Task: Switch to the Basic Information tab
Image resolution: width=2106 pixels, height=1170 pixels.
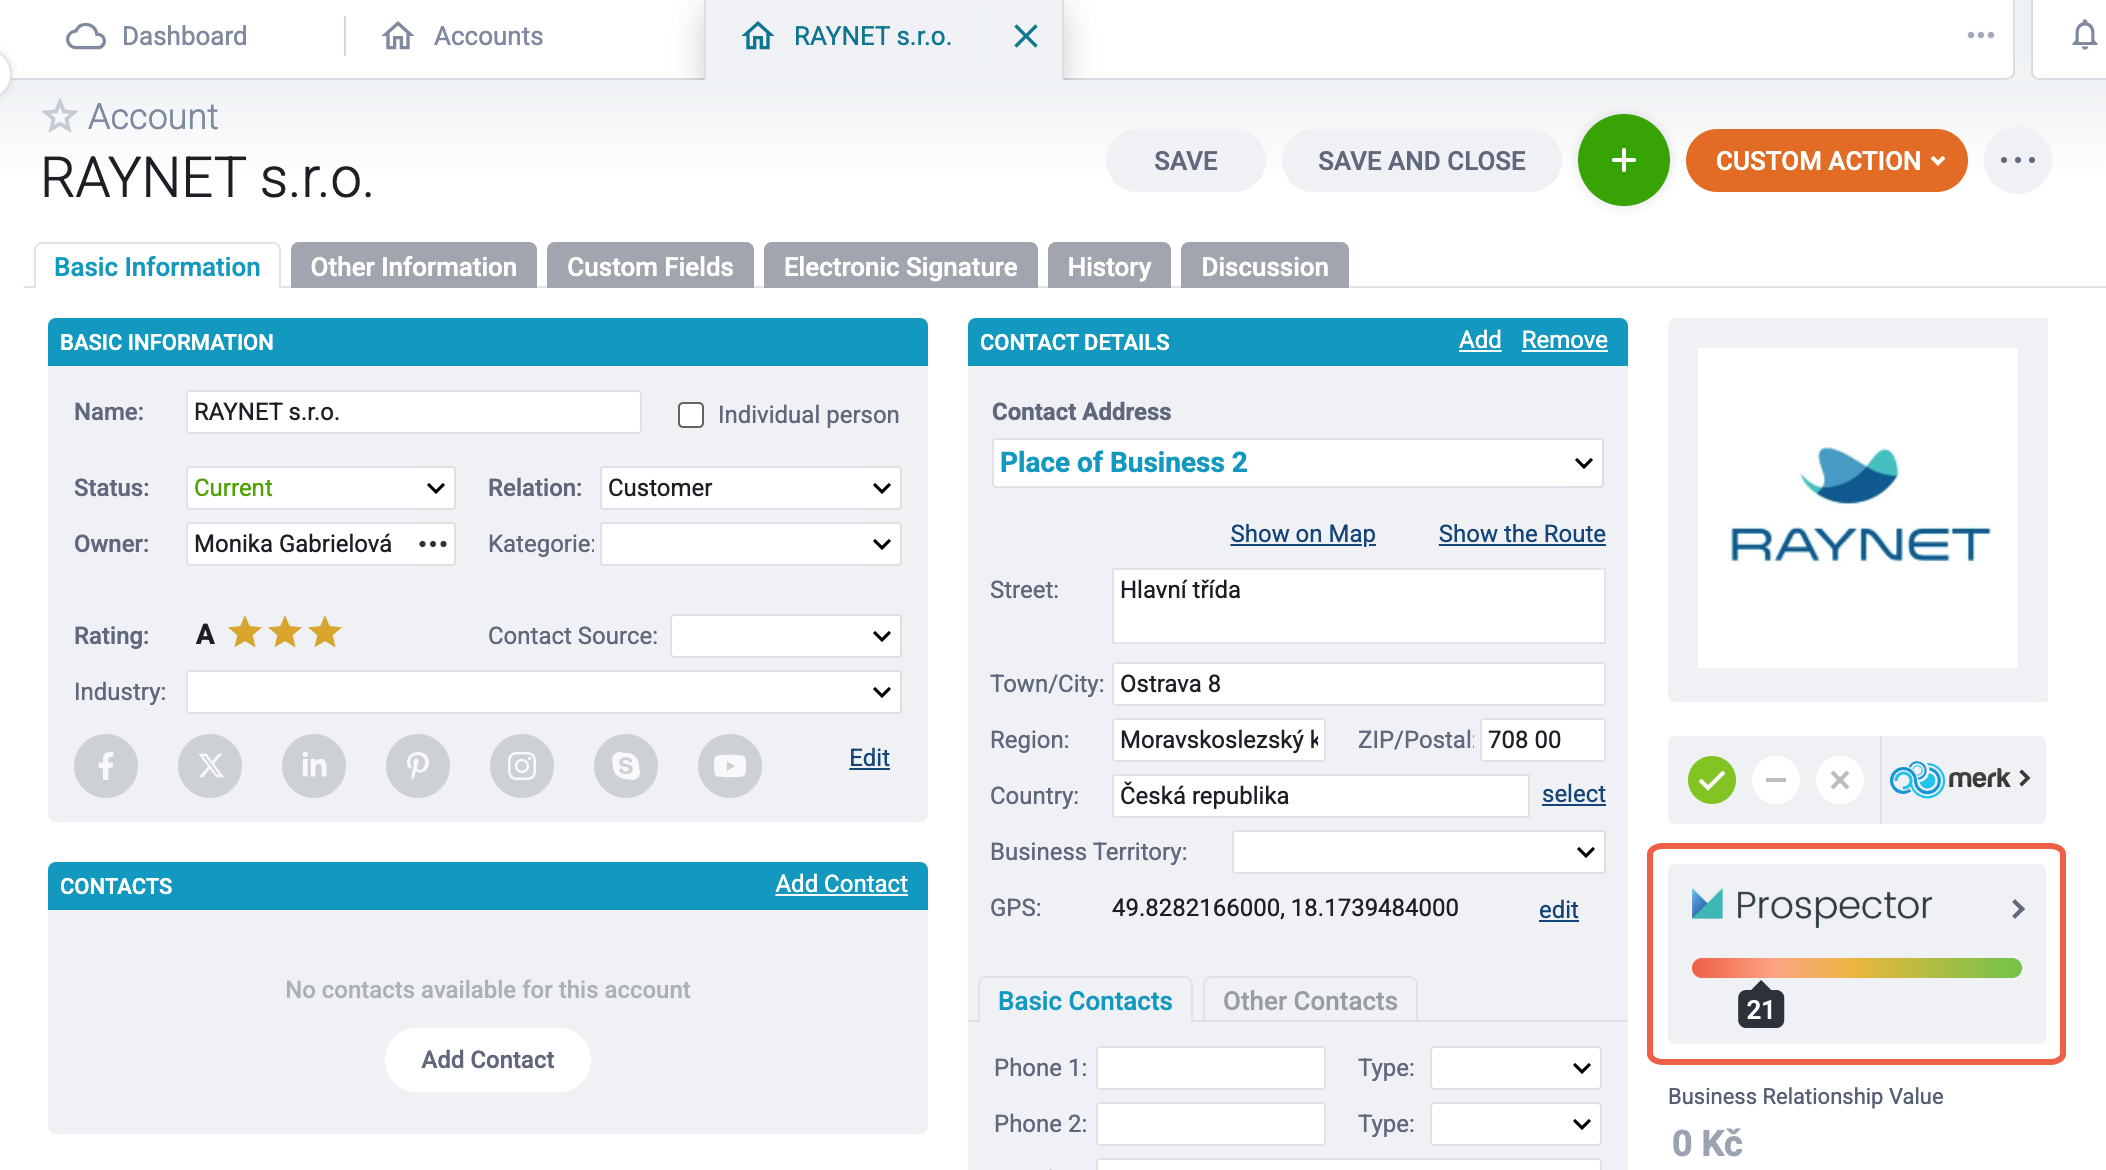Action: point(157,267)
